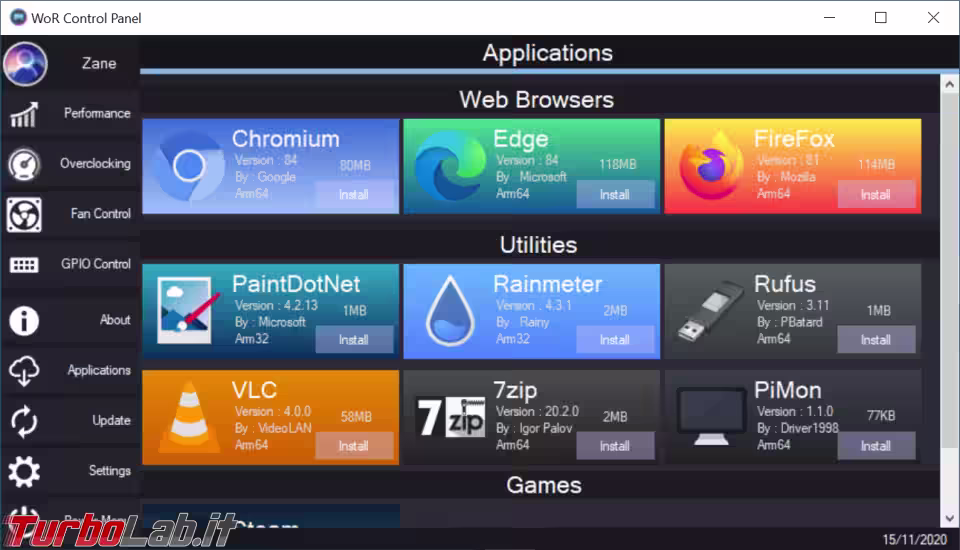960x550 pixels.
Task: Select the Overclocking gauge icon
Action: (x=24, y=164)
